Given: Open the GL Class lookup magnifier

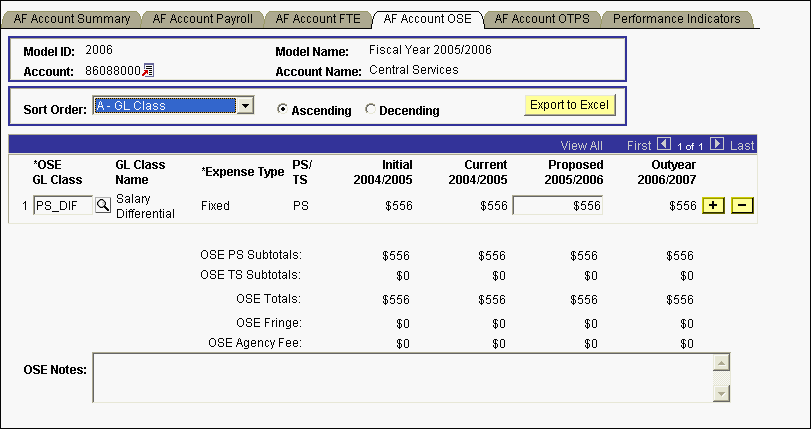Looking at the screenshot, I should [x=103, y=205].
